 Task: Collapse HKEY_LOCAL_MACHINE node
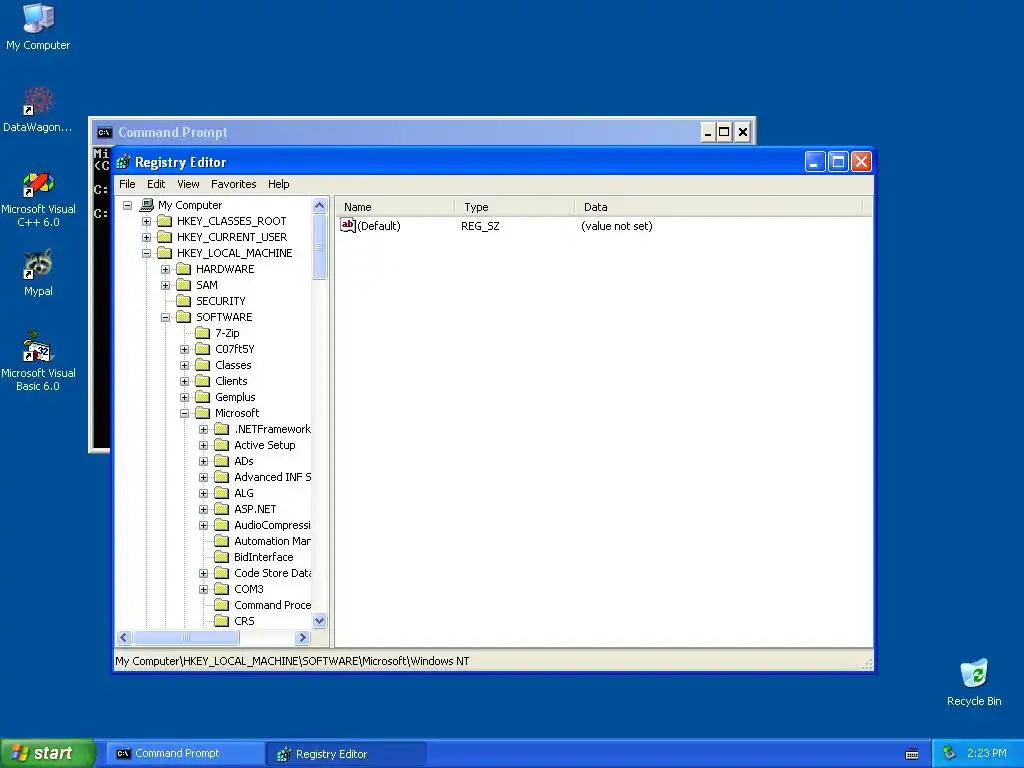click(x=146, y=253)
